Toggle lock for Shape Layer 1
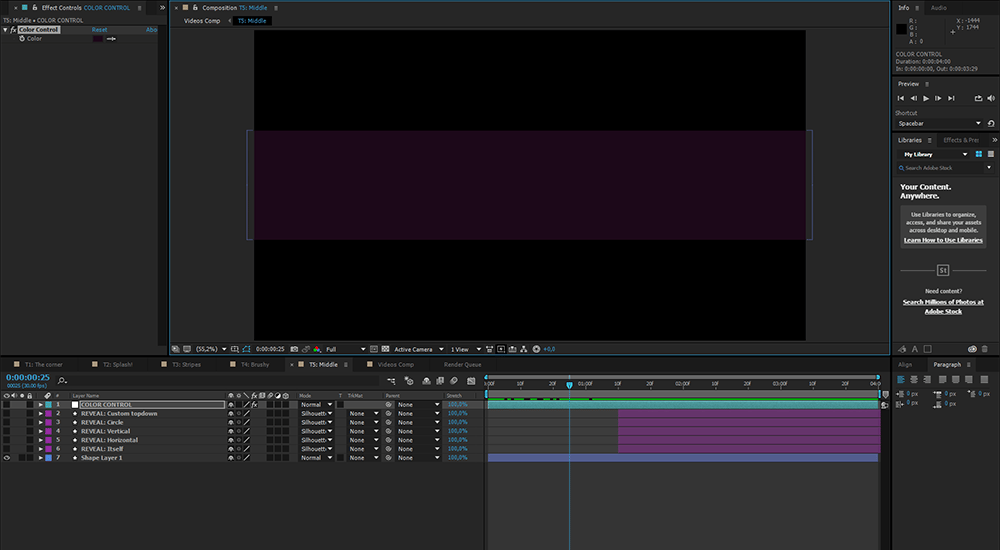 (x=29, y=457)
